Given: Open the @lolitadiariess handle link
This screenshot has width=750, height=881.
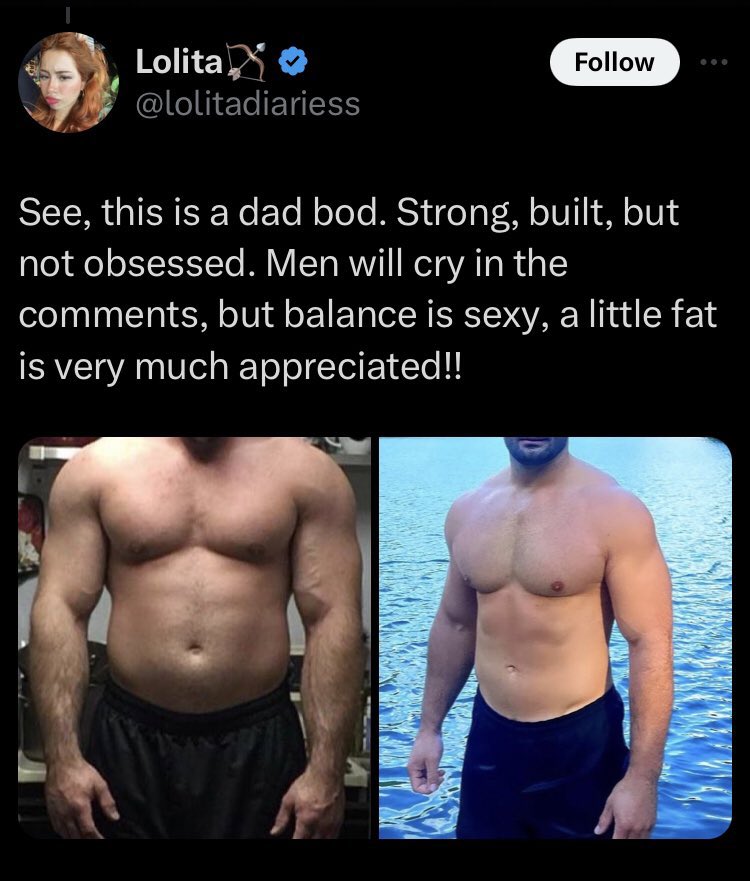Looking at the screenshot, I should tap(248, 104).
